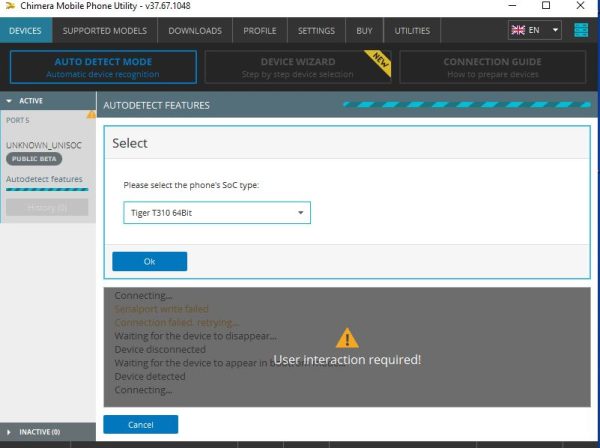Click the Autodetect features sidebar progress bar
The height and width of the screenshot is (448, 600).
click(47, 189)
